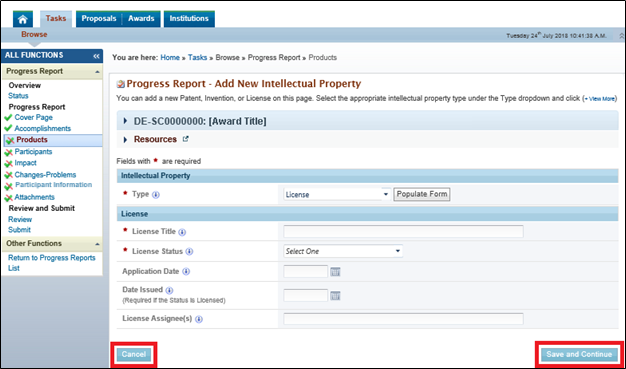Open Resources external link icon

coord(185,139)
